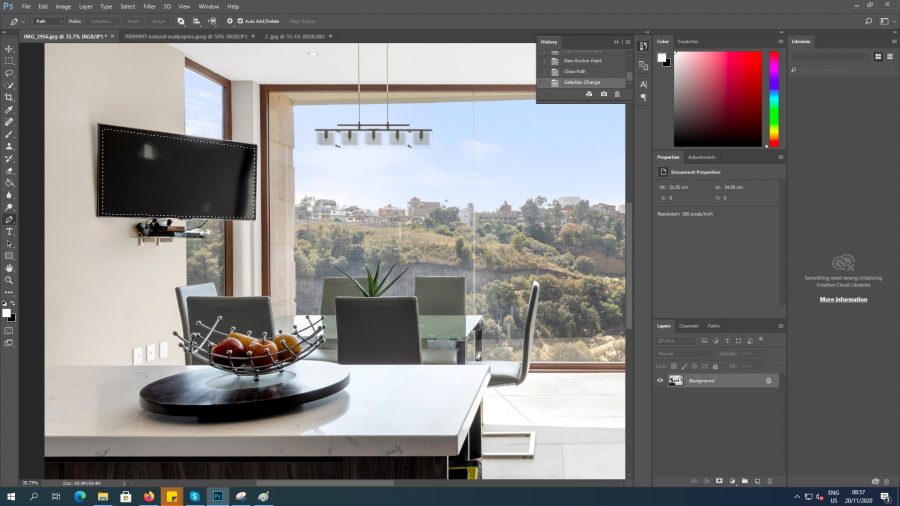Click the Selection... button in options bar
Image resolution: width=900 pixels, height=506 pixels.
click(103, 21)
